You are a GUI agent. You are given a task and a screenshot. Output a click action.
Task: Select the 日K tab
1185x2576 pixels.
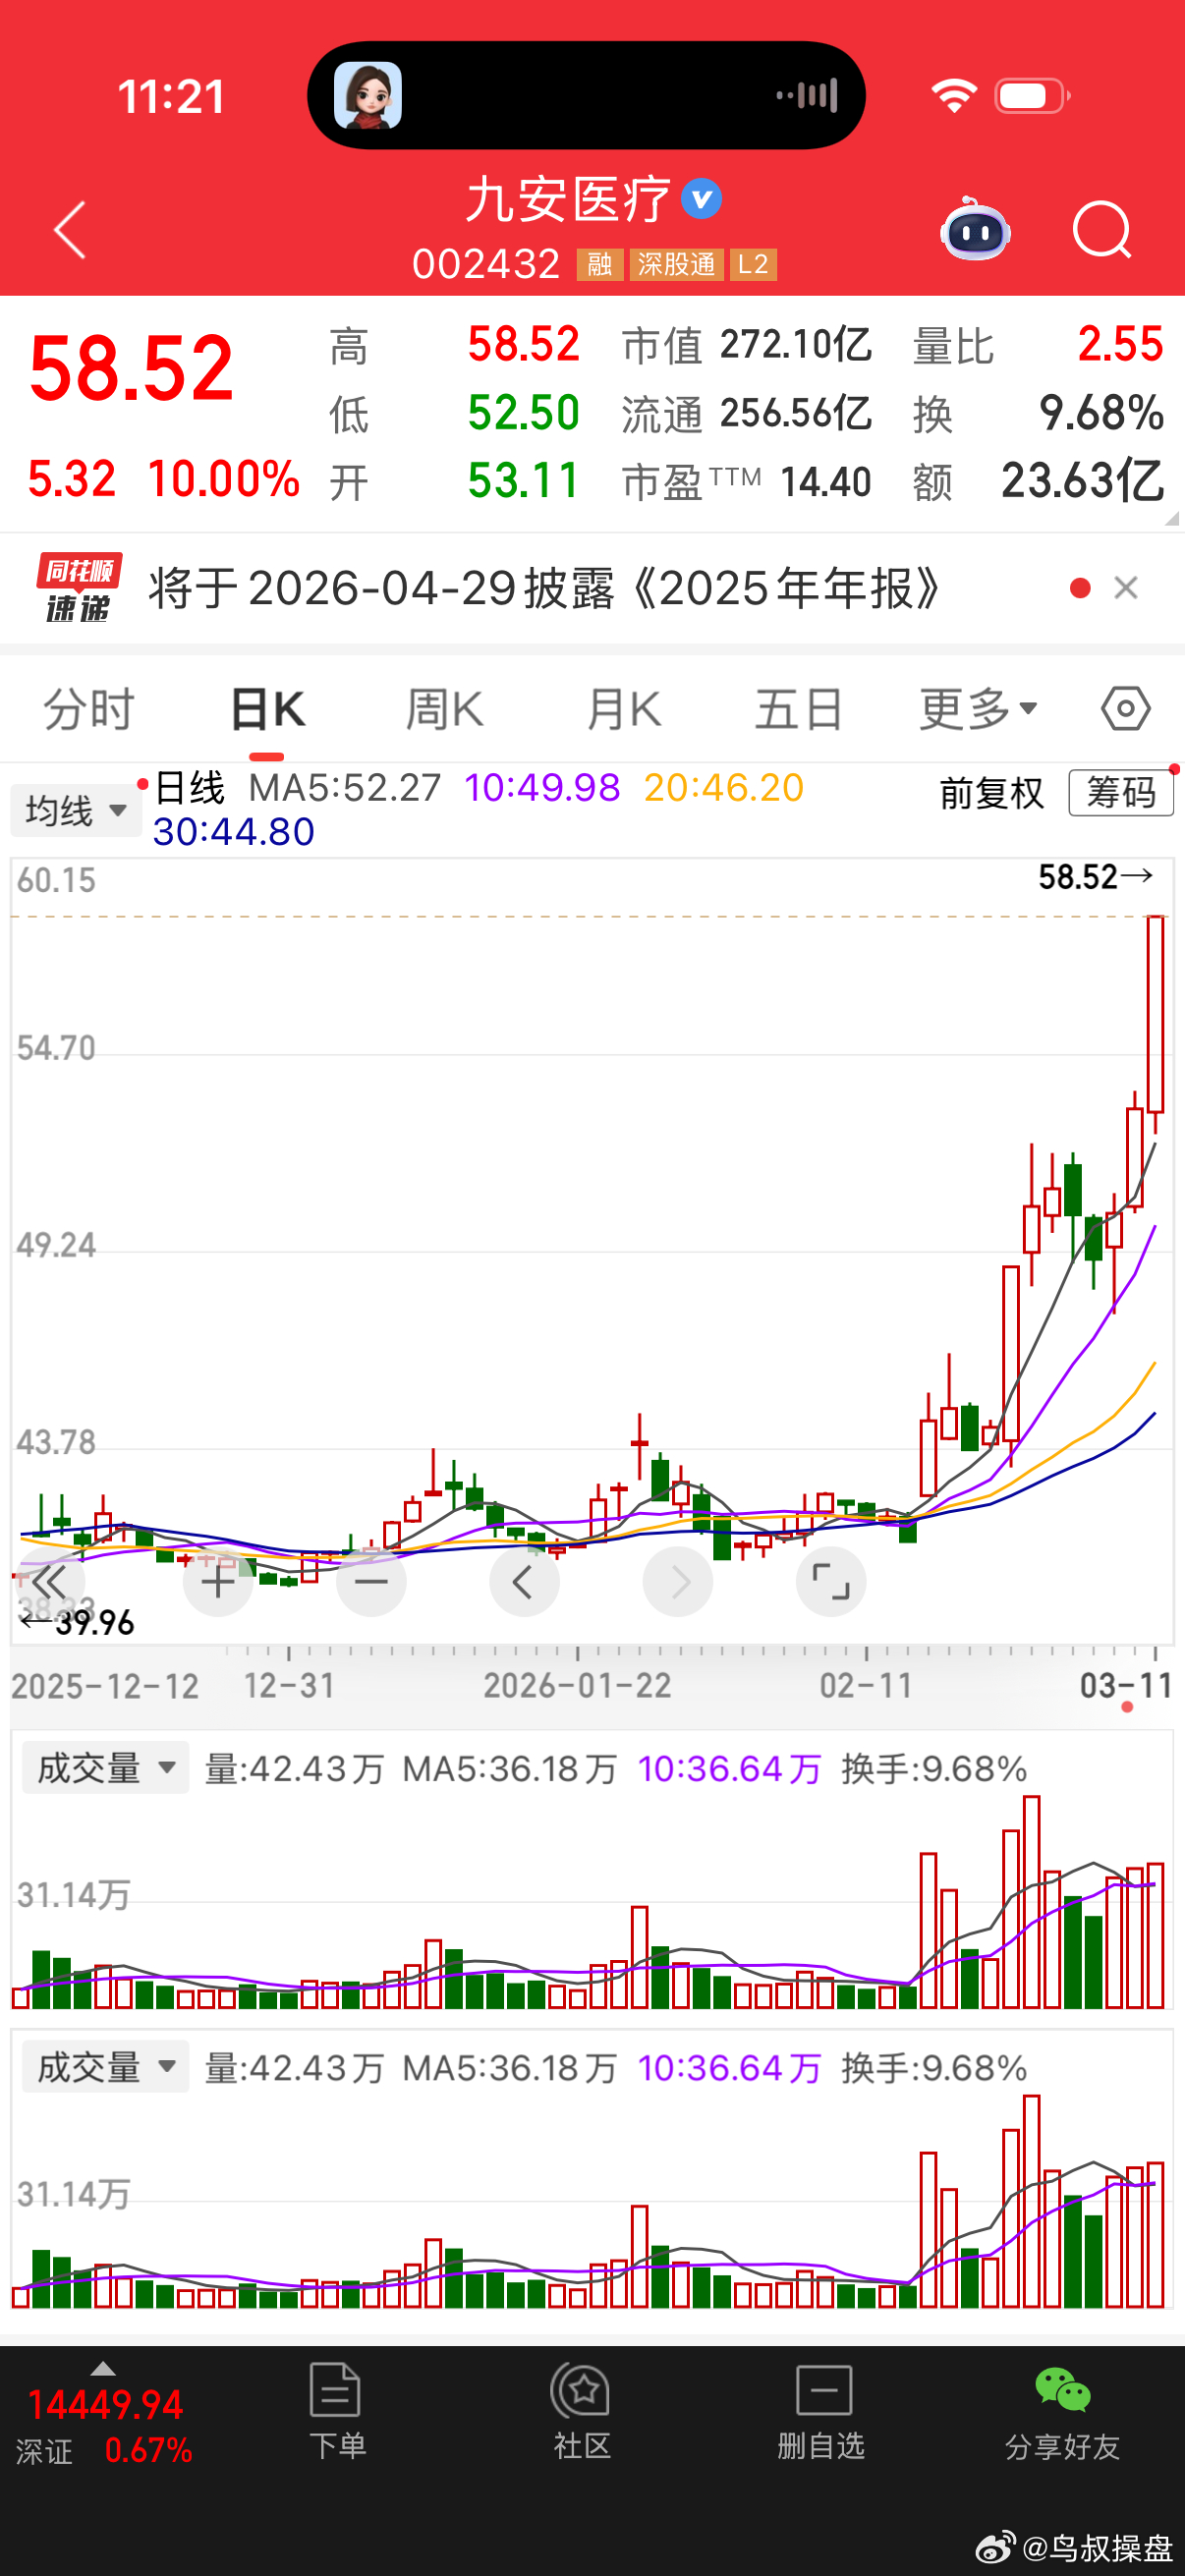click(267, 710)
